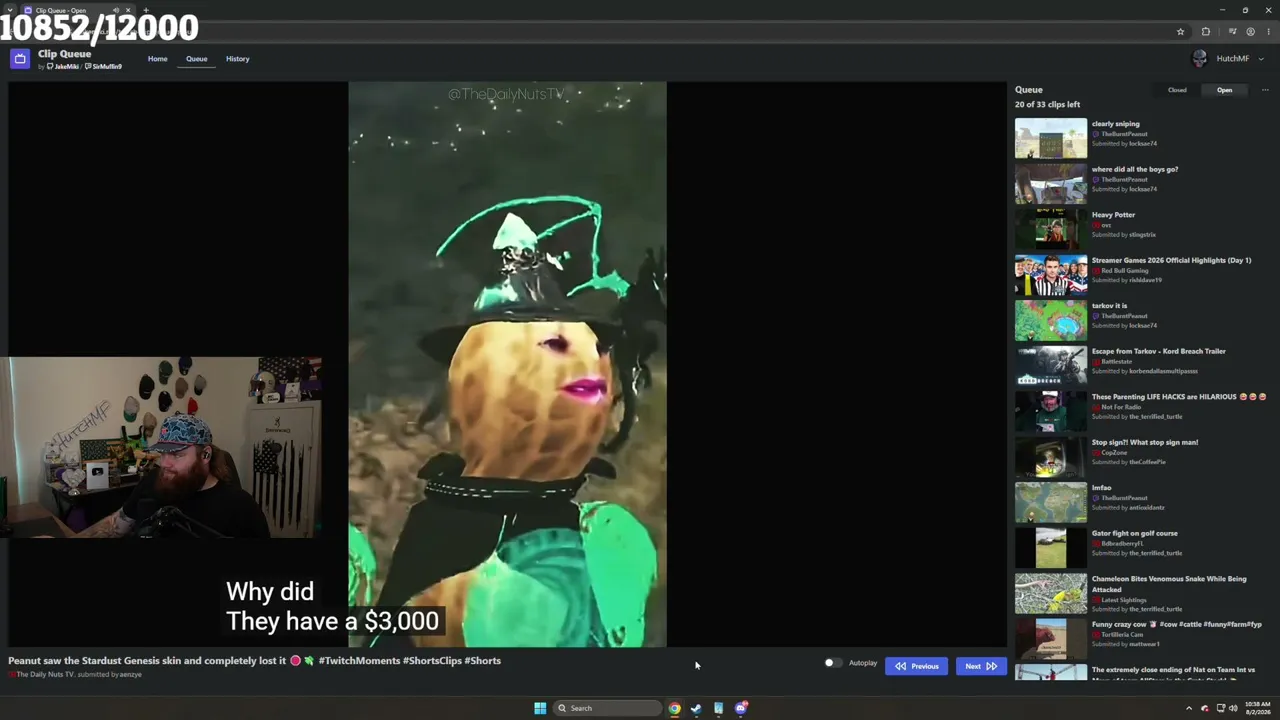Image resolution: width=1280 pixels, height=720 pixels.
Task: Click 'Gator fight on golf course' title
Action: click(1135, 533)
